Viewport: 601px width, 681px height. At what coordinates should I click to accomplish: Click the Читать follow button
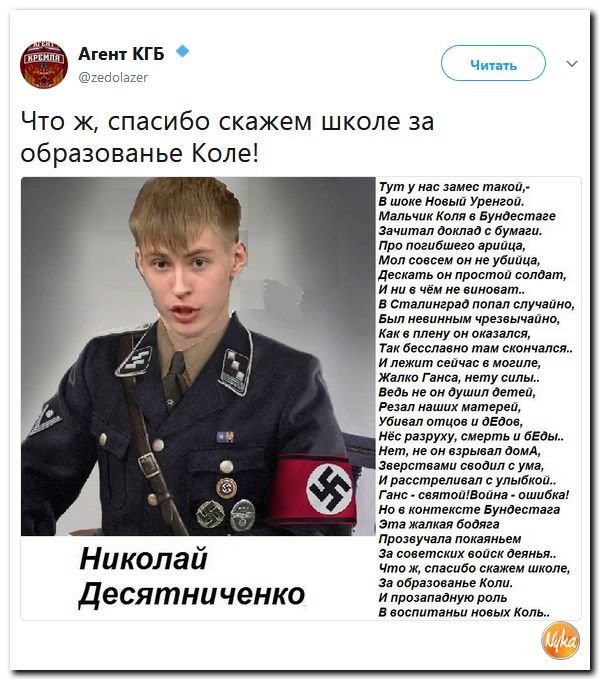[493, 63]
